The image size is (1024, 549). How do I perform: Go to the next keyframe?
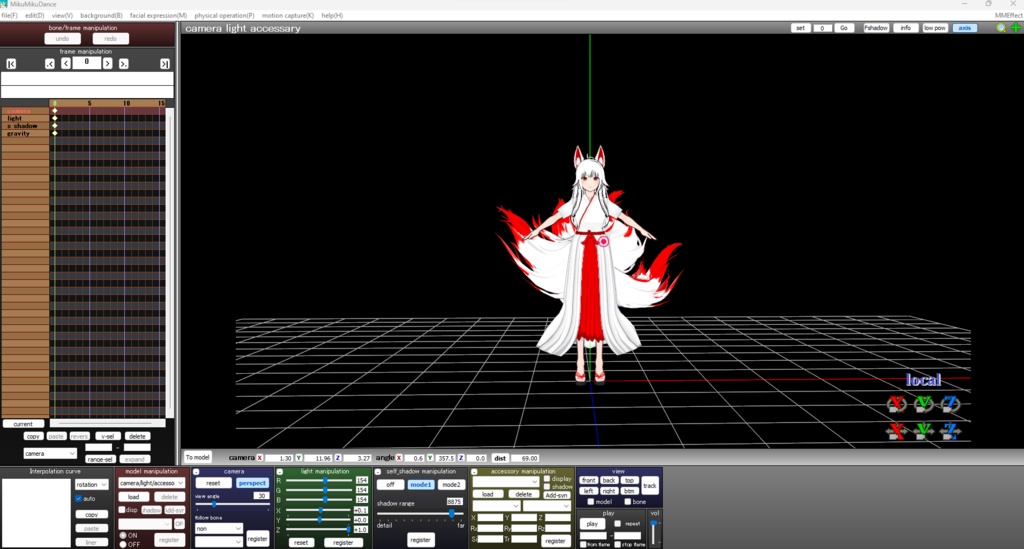123,63
